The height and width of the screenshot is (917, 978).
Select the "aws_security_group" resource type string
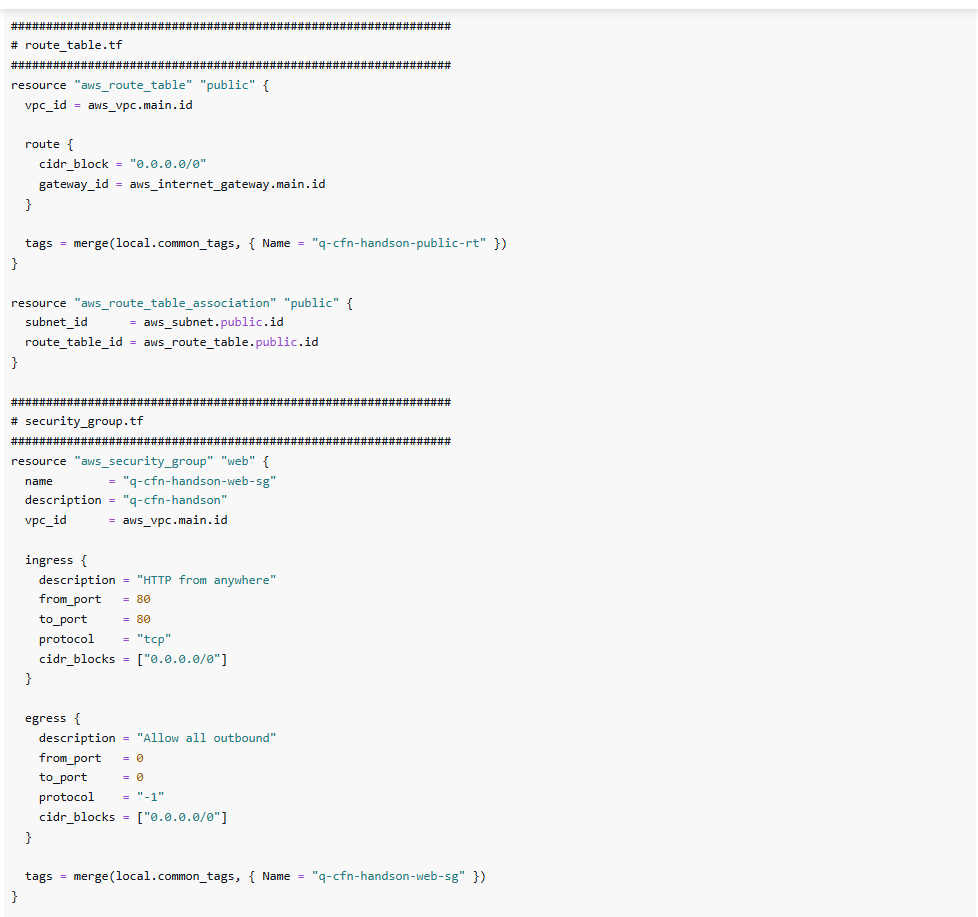pos(143,462)
